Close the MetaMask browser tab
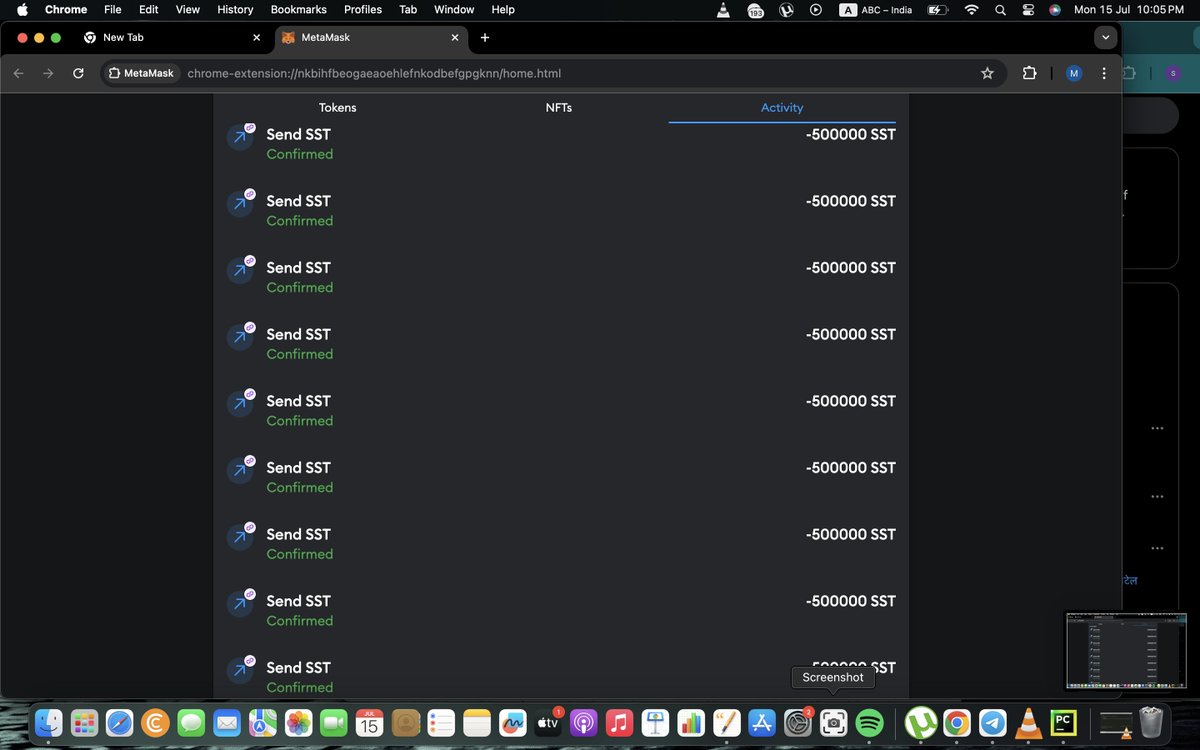The height and width of the screenshot is (750, 1200). pyautogui.click(x=455, y=37)
